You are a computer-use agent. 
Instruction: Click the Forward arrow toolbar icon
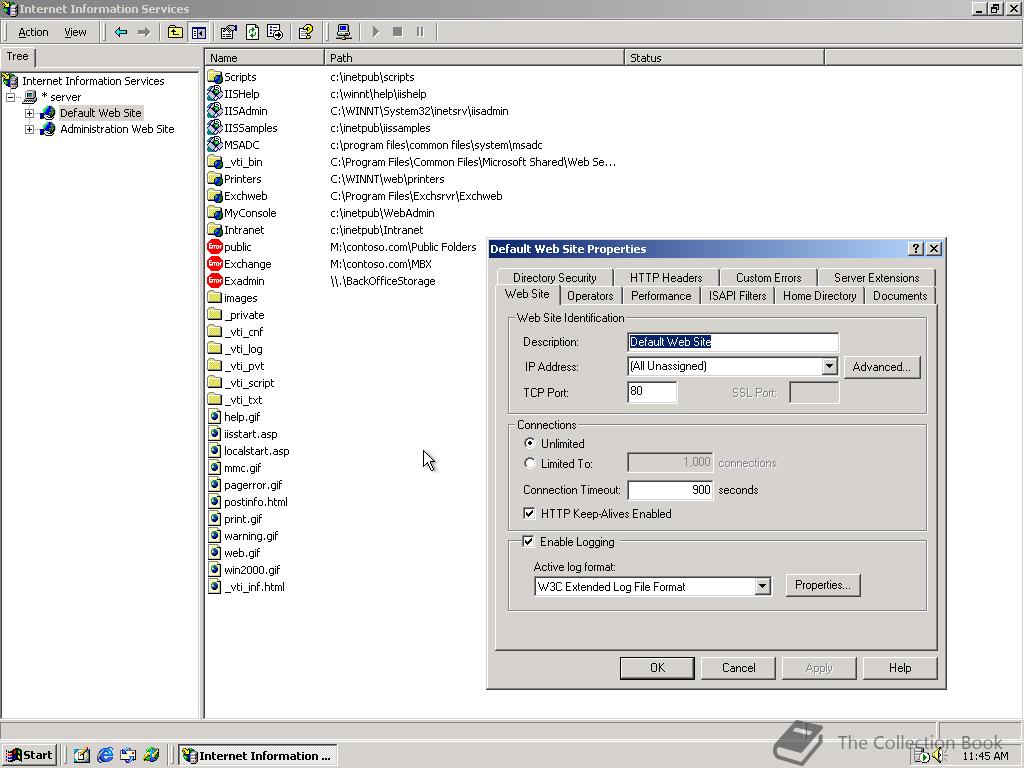(x=144, y=32)
